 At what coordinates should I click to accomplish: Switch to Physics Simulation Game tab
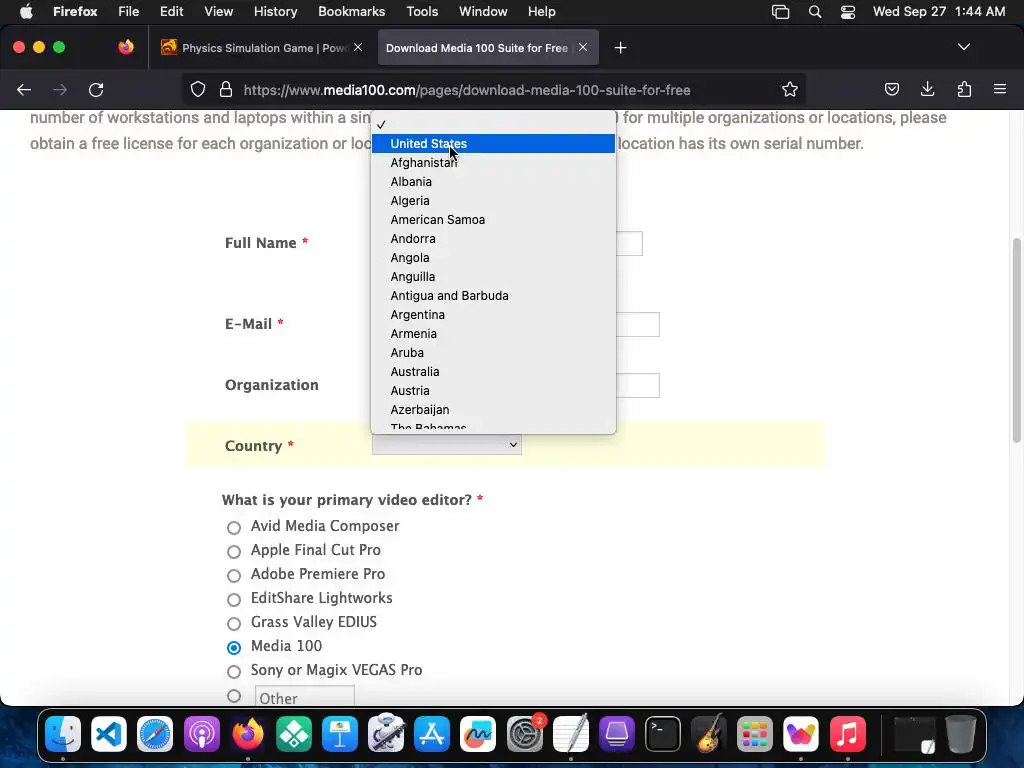click(261, 48)
